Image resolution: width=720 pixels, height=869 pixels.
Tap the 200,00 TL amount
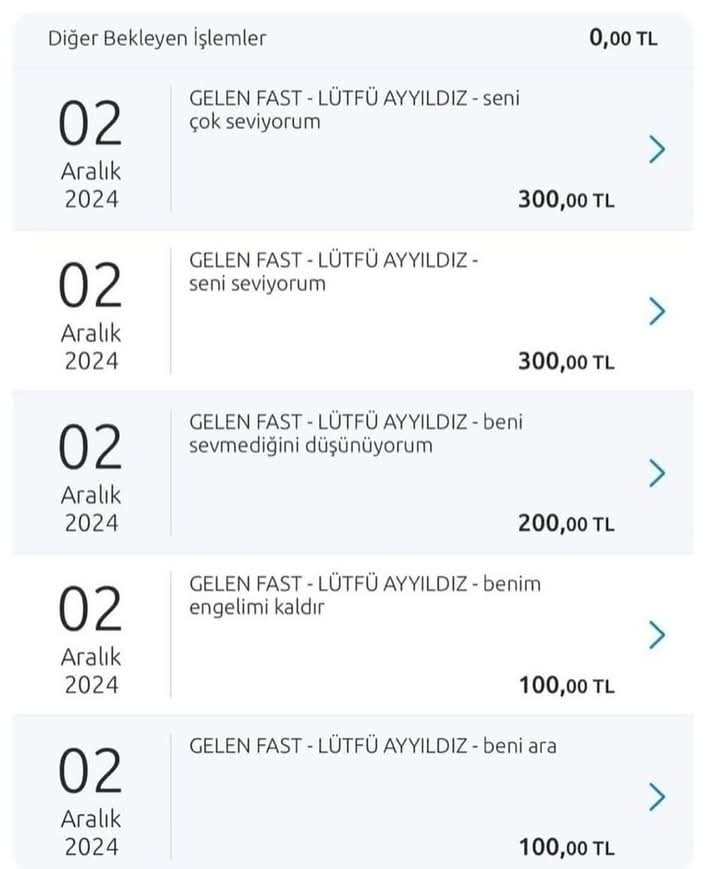tap(566, 523)
